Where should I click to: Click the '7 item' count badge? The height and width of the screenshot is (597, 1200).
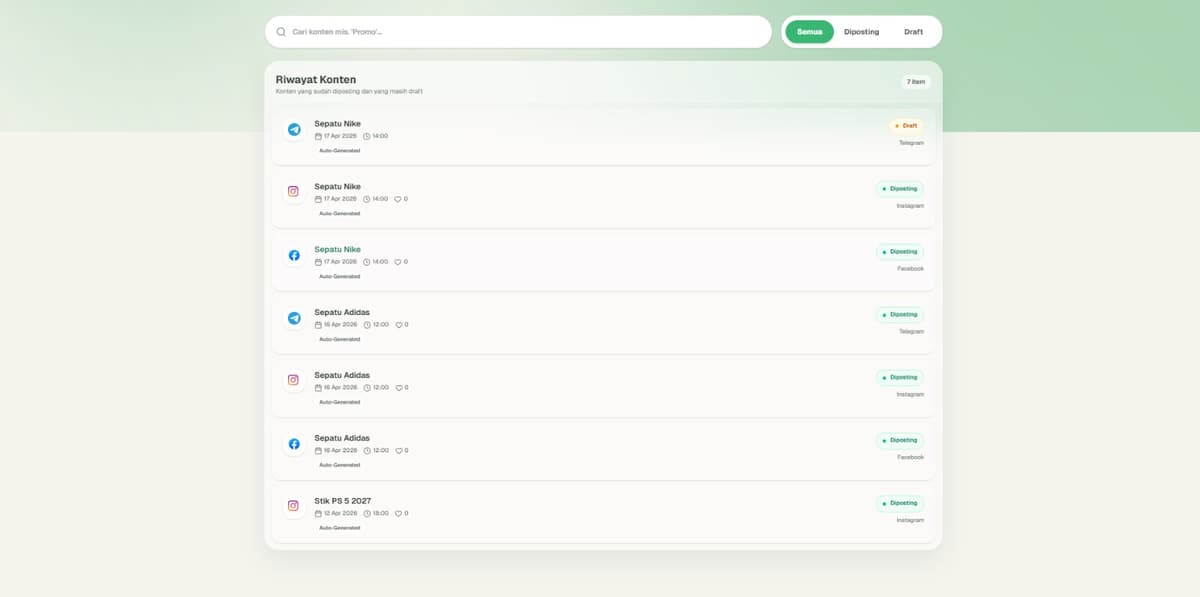click(x=916, y=81)
